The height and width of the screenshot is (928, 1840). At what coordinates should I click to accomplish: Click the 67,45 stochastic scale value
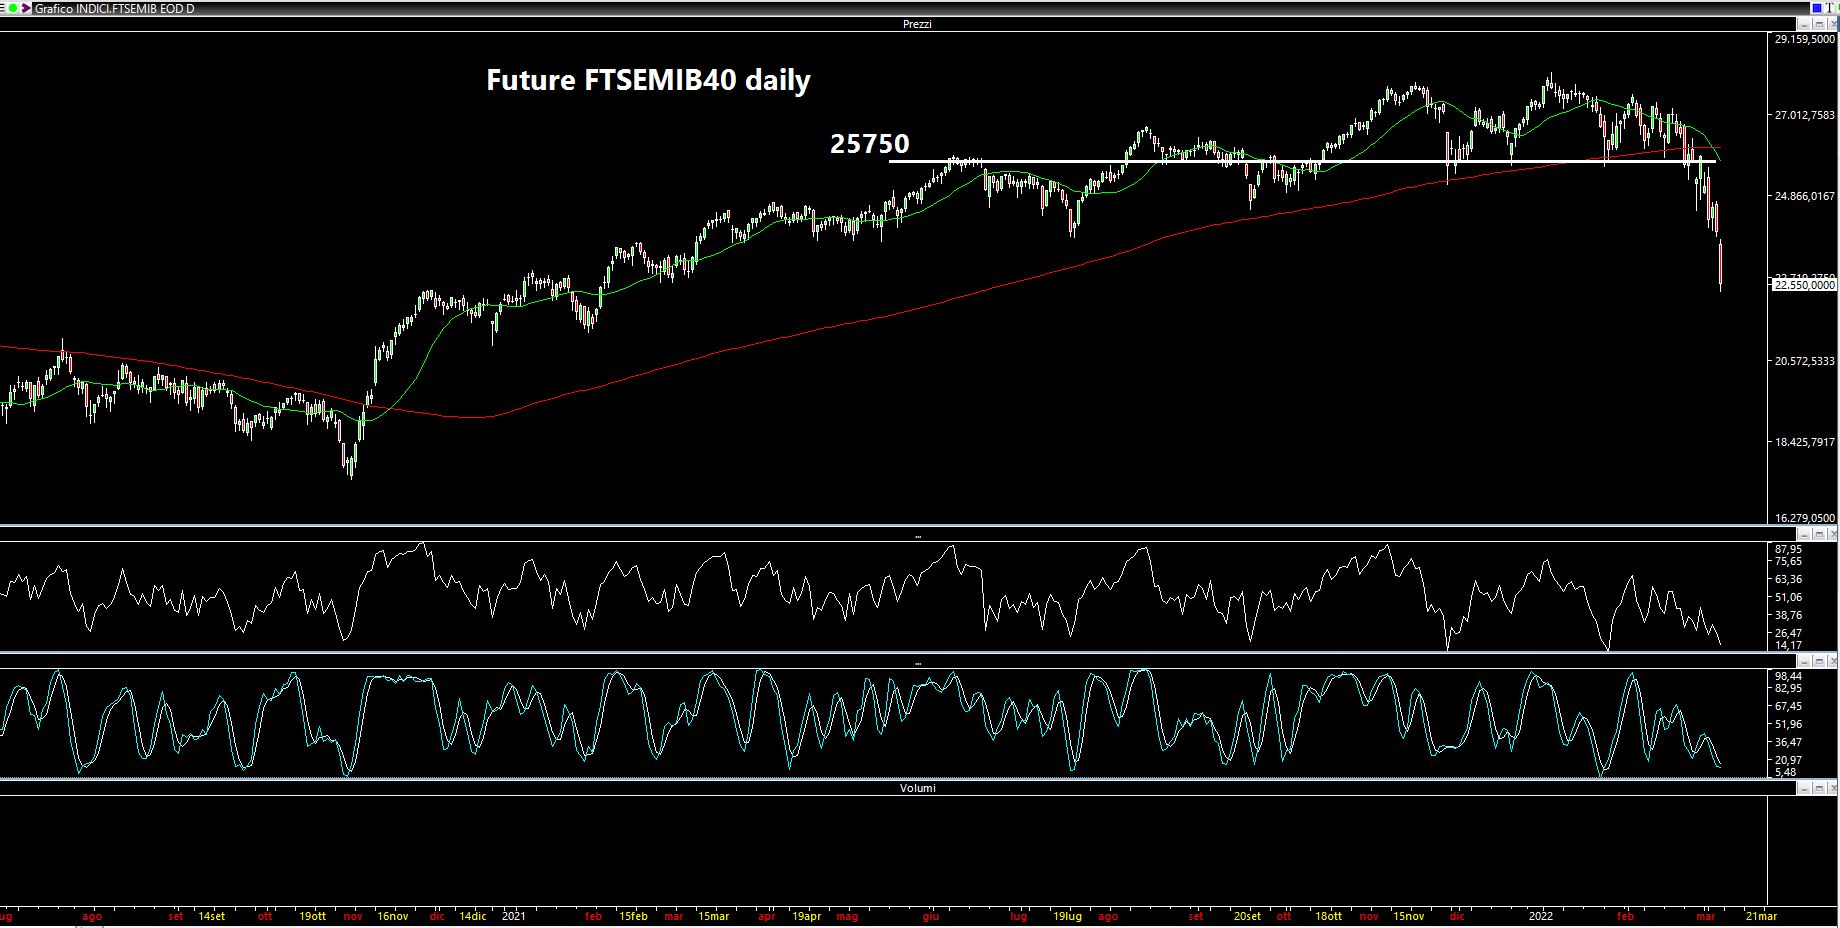point(1788,706)
